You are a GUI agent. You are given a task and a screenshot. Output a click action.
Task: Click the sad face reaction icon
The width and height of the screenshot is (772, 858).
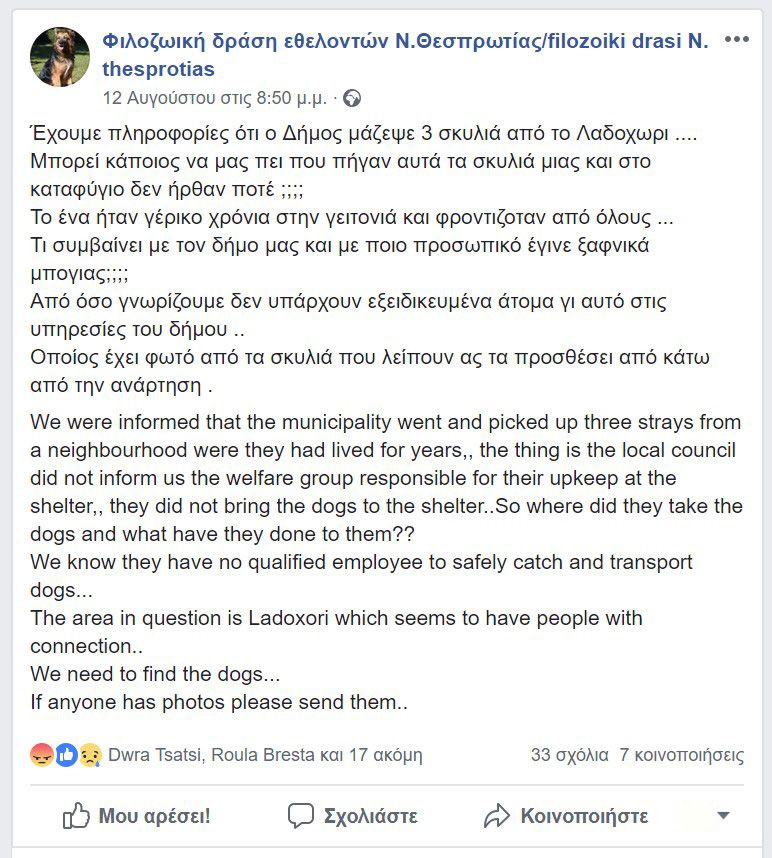coord(90,754)
